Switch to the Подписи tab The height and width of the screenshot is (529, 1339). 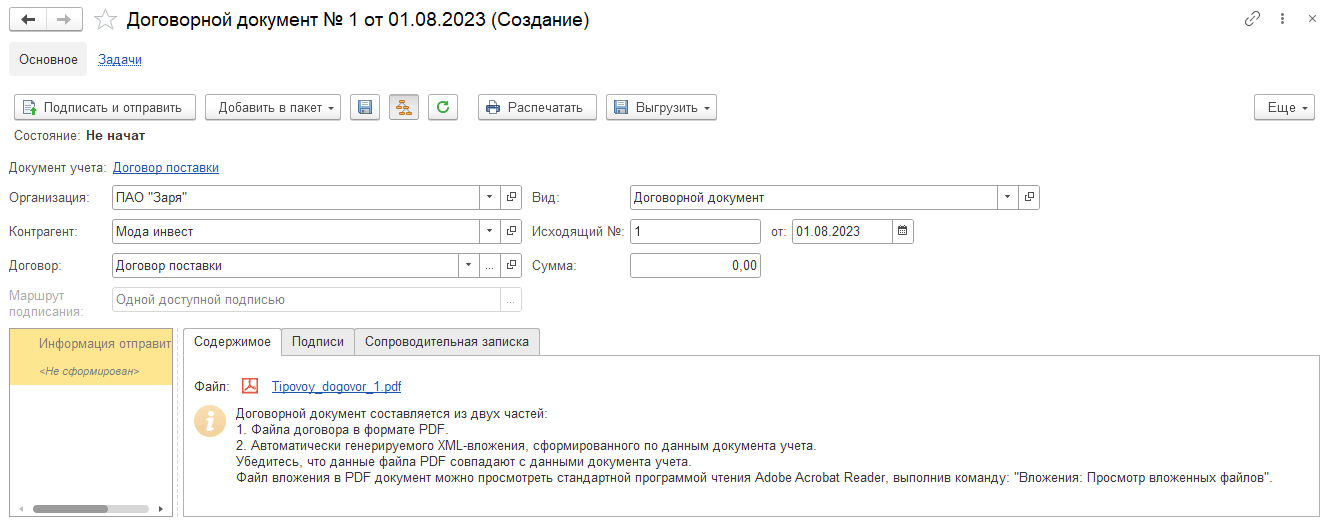[317, 342]
